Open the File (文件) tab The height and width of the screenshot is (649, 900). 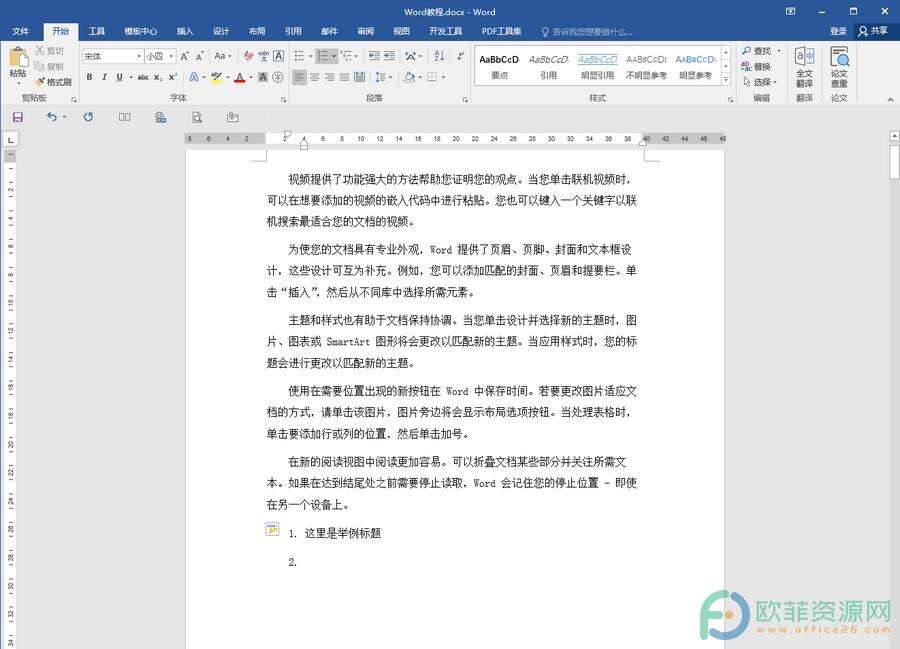pos(21,31)
